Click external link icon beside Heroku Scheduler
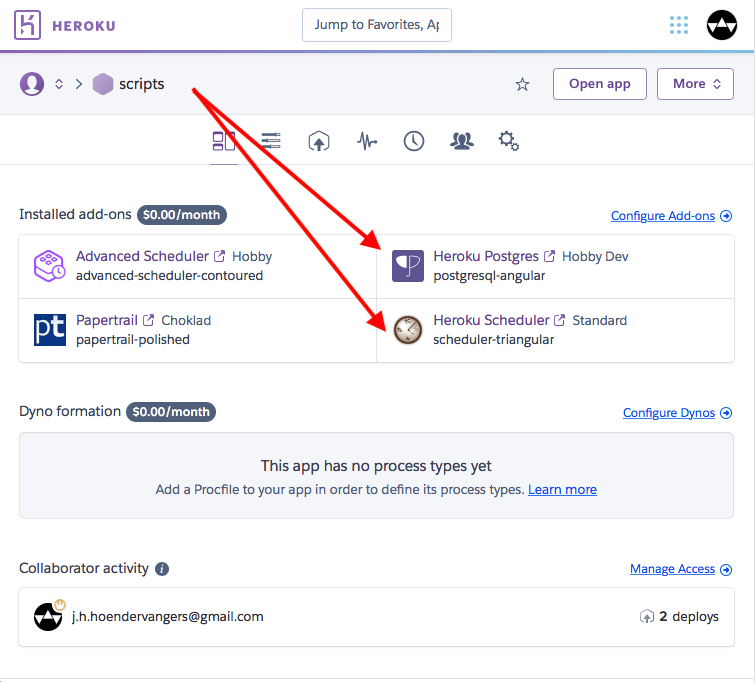Screen dimensions: 755x682 coord(559,320)
